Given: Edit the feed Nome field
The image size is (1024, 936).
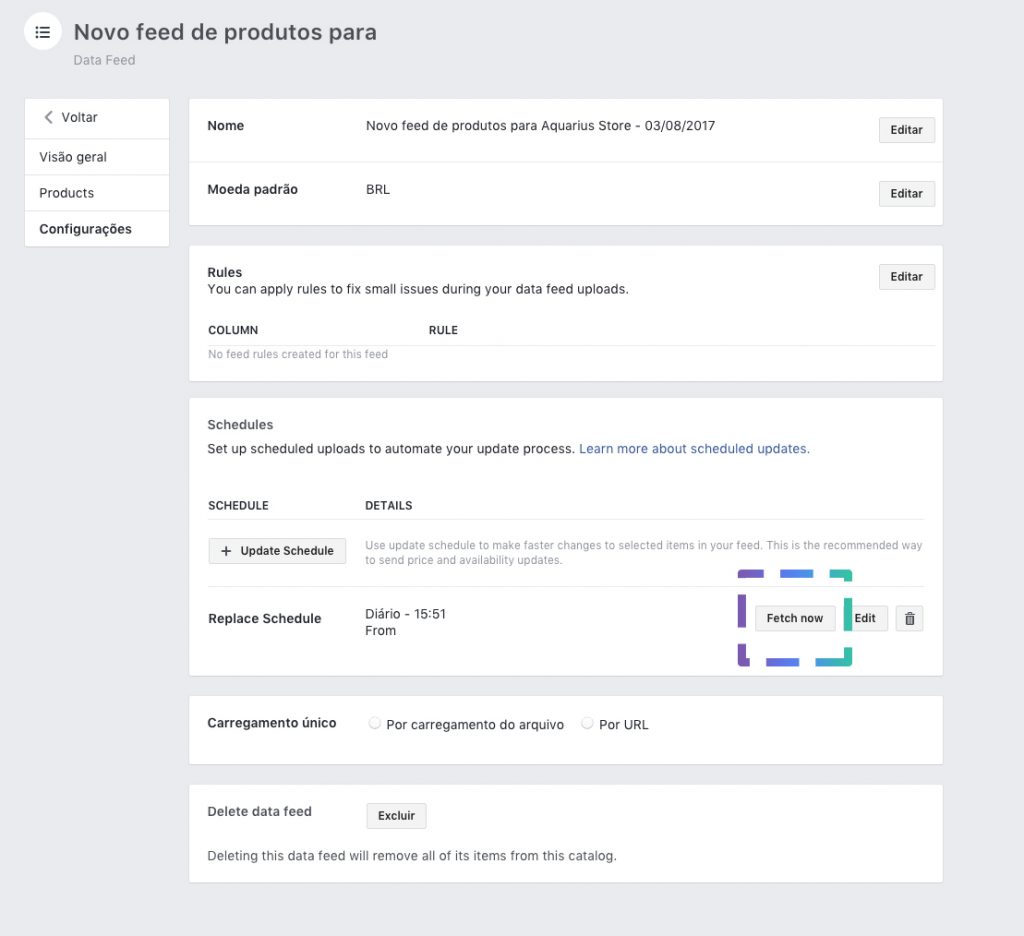Looking at the screenshot, I should tap(906, 130).
